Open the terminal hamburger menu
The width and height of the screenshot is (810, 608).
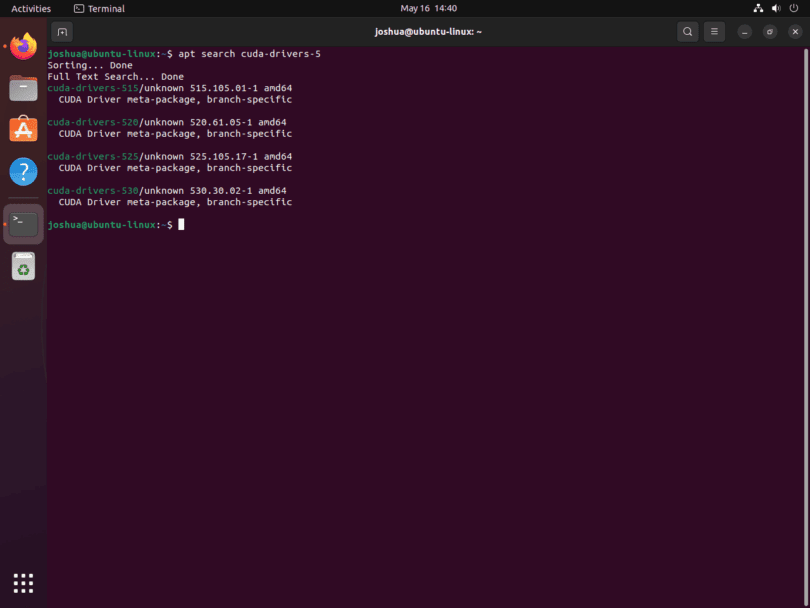[714, 31]
